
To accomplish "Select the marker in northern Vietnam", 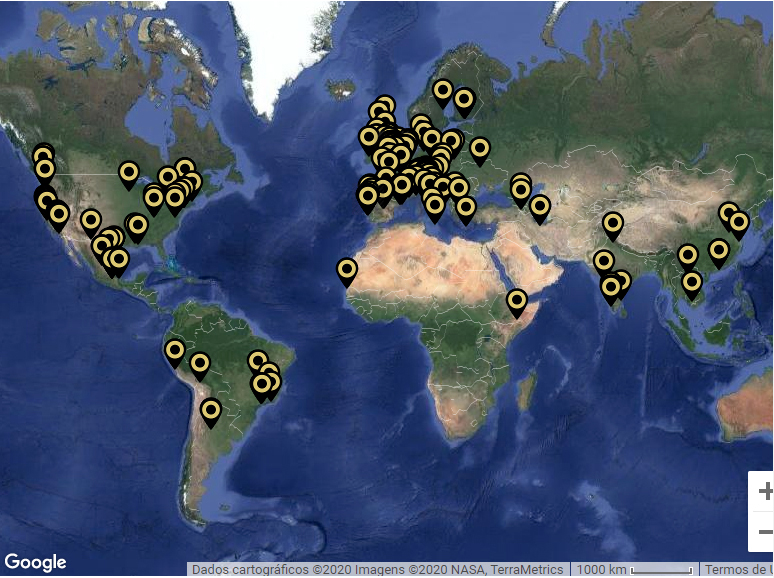I will point(688,259).
